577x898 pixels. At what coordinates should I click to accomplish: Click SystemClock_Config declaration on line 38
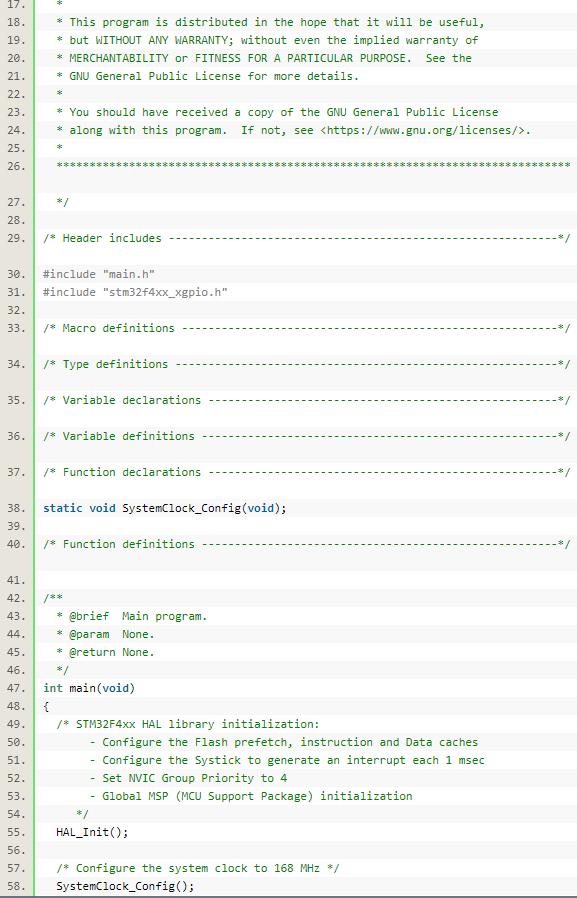click(x=165, y=508)
